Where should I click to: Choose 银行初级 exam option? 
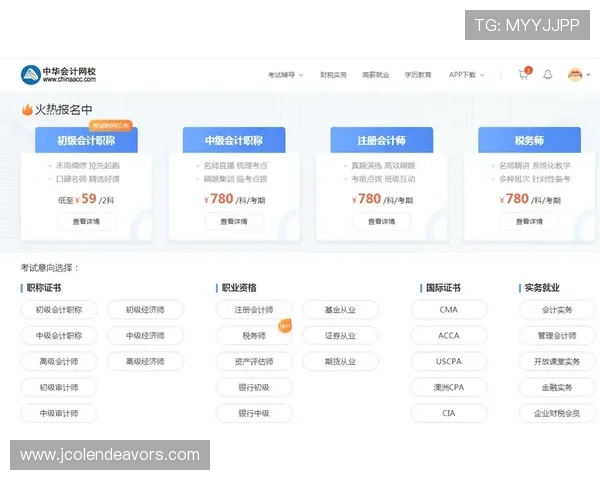click(254, 387)
